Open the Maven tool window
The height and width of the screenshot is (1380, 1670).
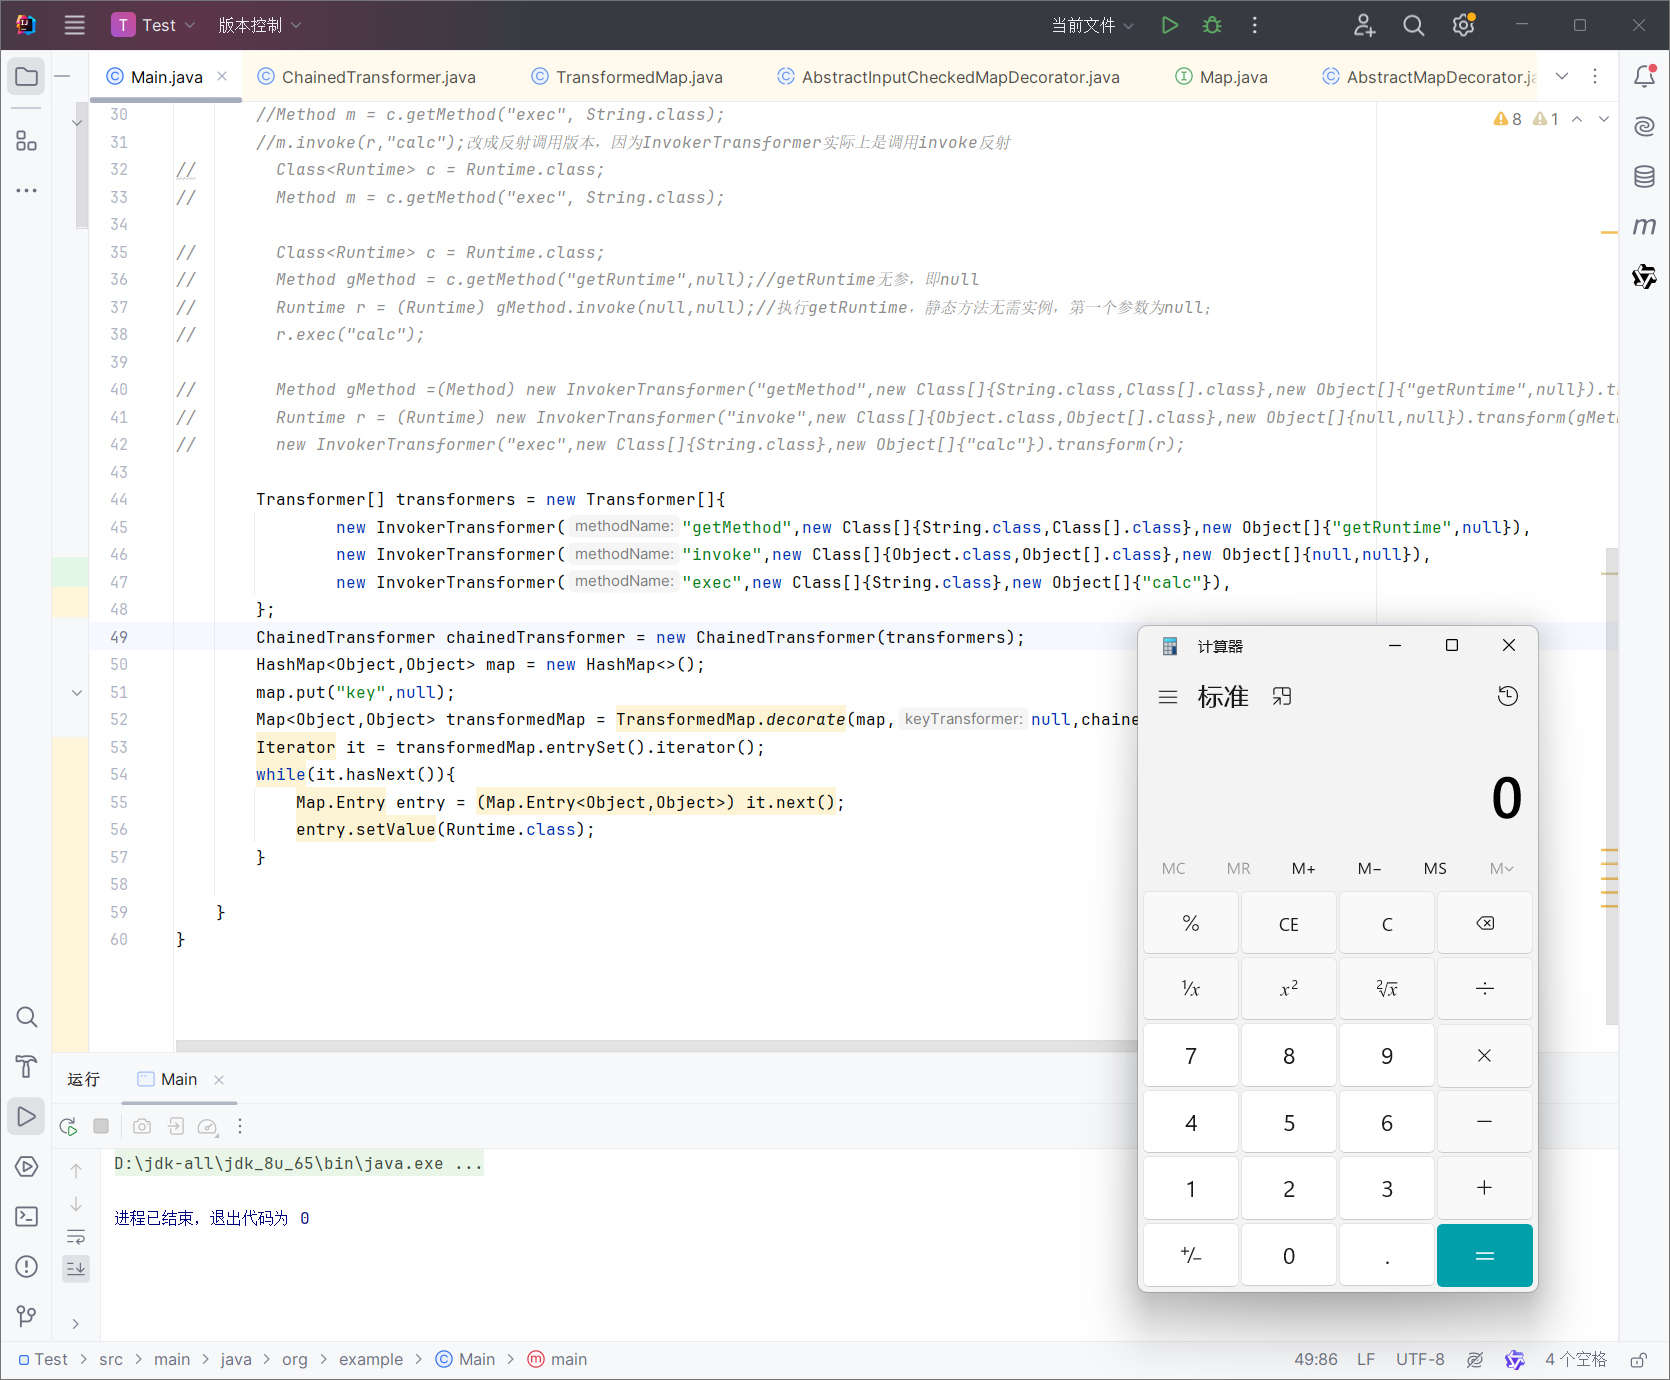[x=1644, y=227]
